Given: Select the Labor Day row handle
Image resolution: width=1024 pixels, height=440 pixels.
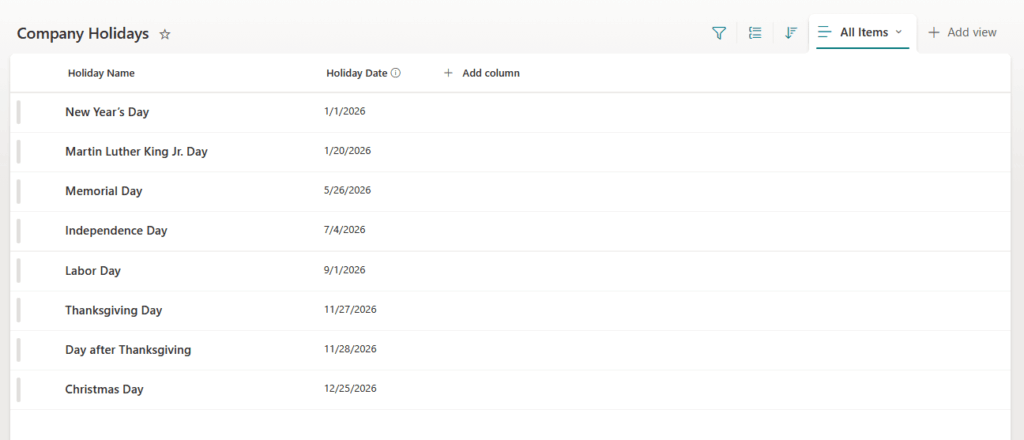Looking at the screenshot, I should (19, 270).
